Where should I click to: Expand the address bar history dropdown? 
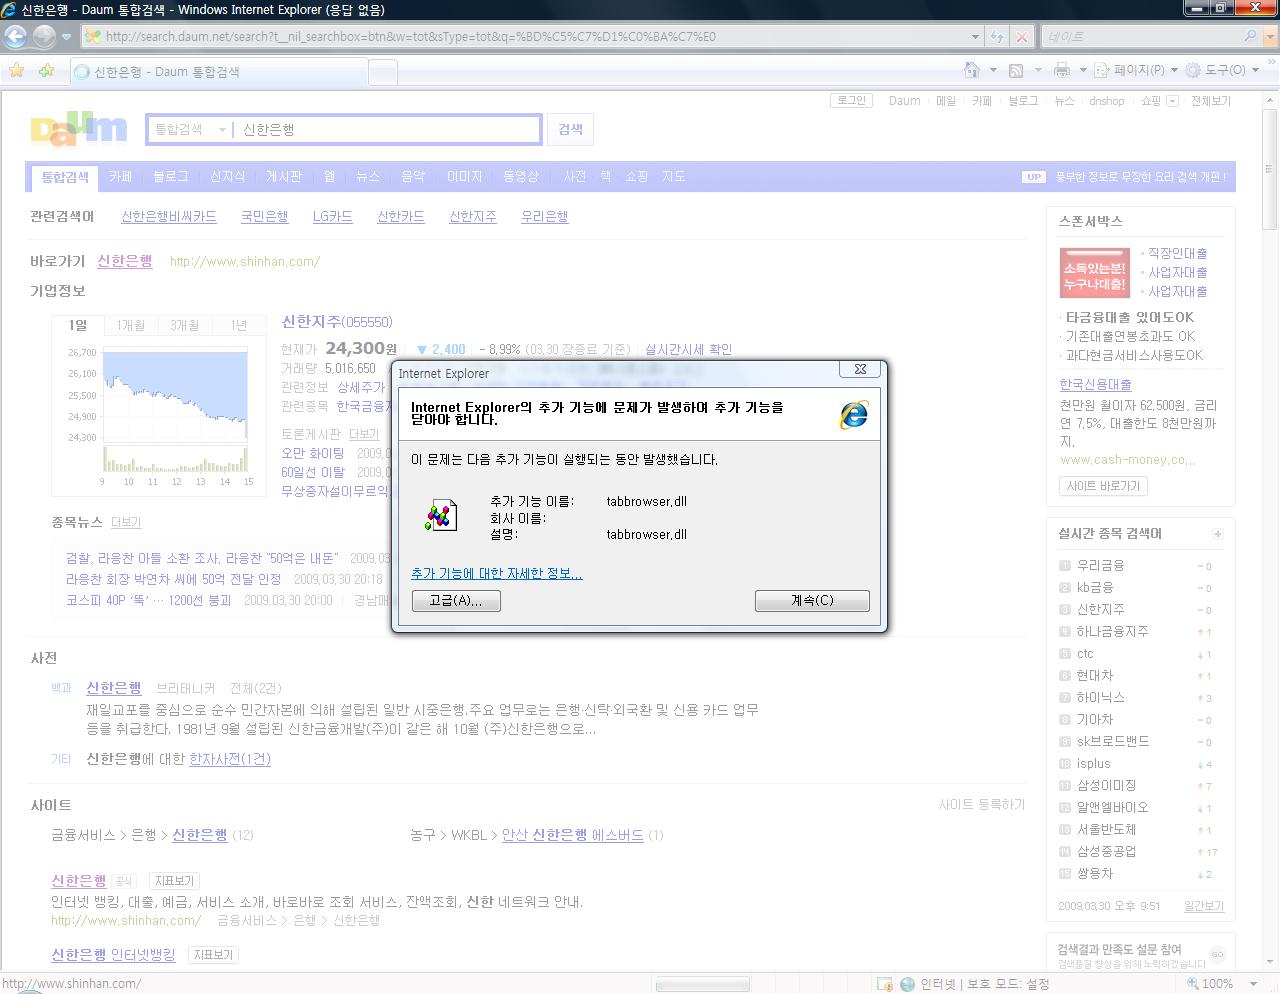[975, 37]
